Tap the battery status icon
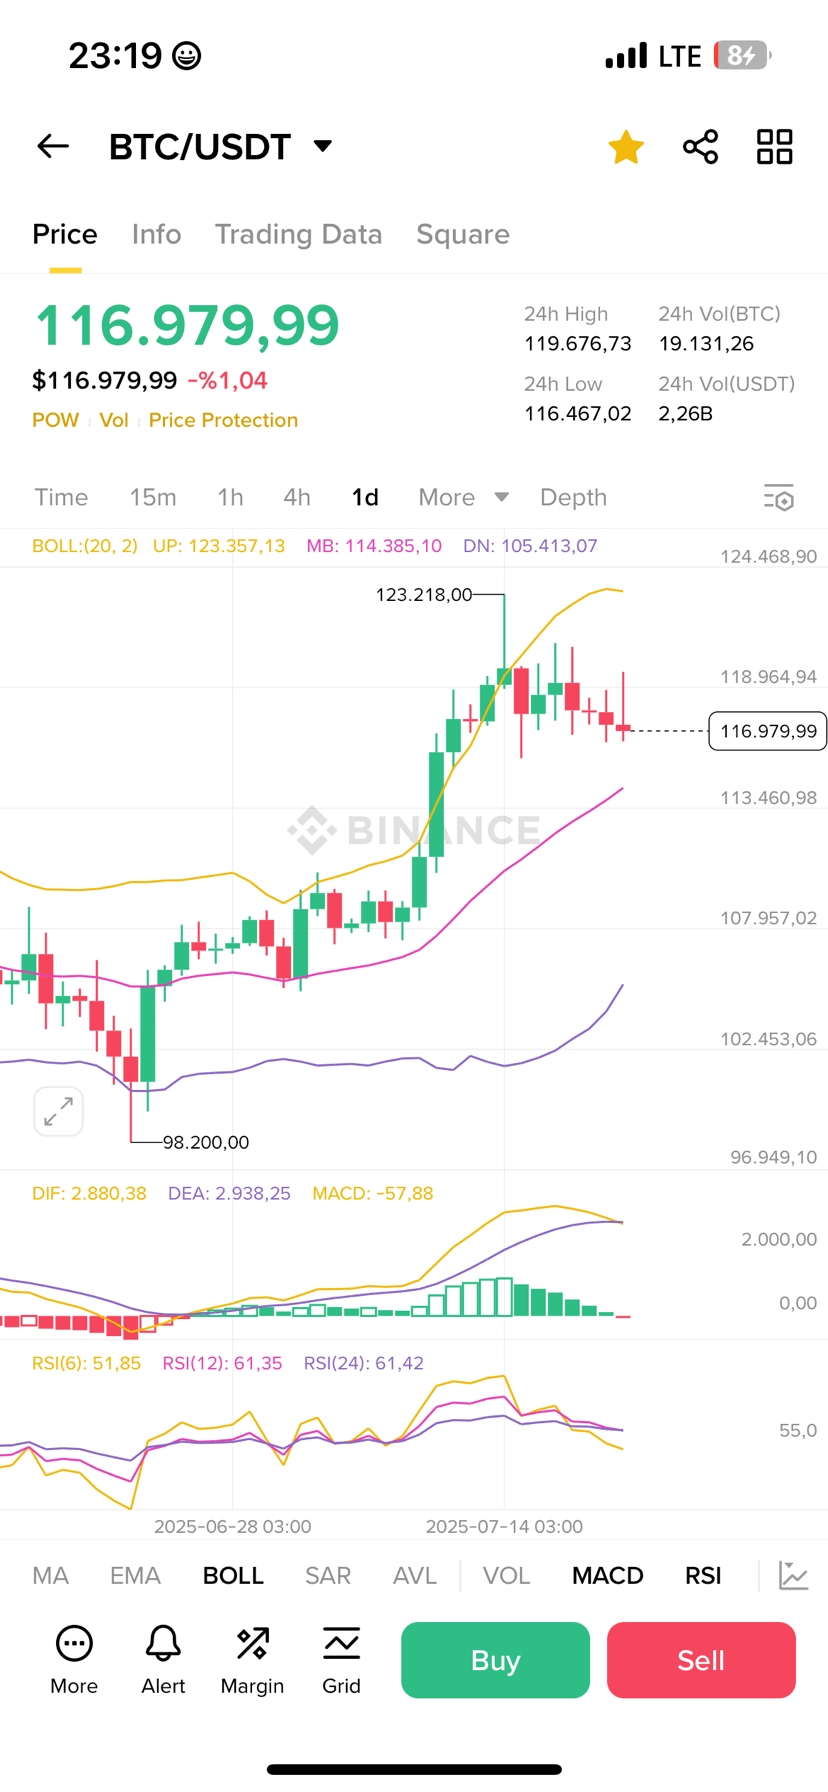Viewport: 828px width, 1792px height. 742,55
